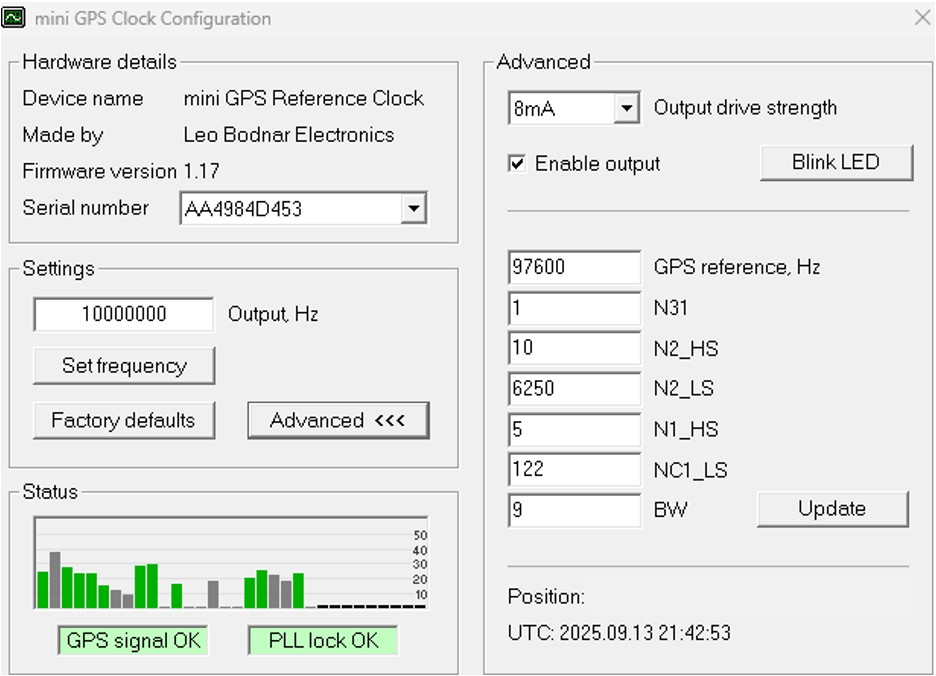Viewport: 936px width, 676px height.
Task: Toggle the Enable output checkbox
Action: [517, 164]
